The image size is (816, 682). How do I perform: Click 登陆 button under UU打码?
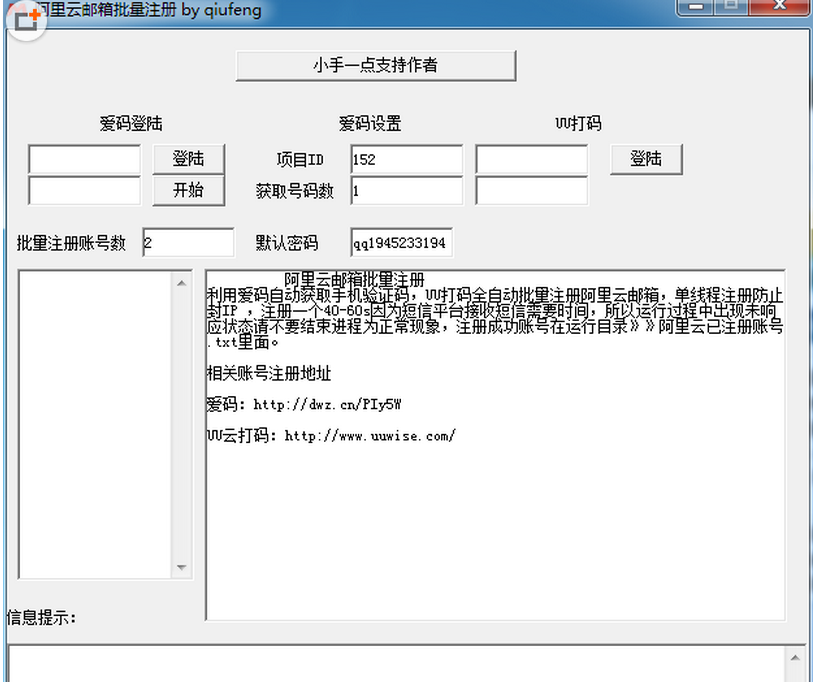click(x=646, y=159)
